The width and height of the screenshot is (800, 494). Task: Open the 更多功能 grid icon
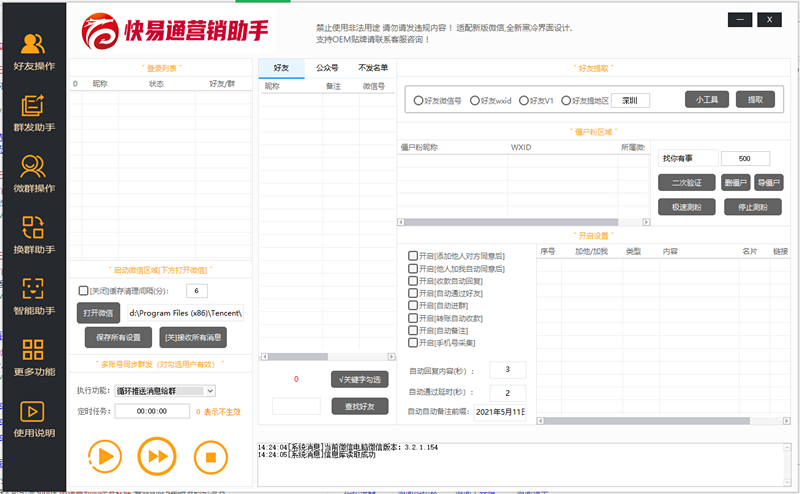tap(33, 350)
